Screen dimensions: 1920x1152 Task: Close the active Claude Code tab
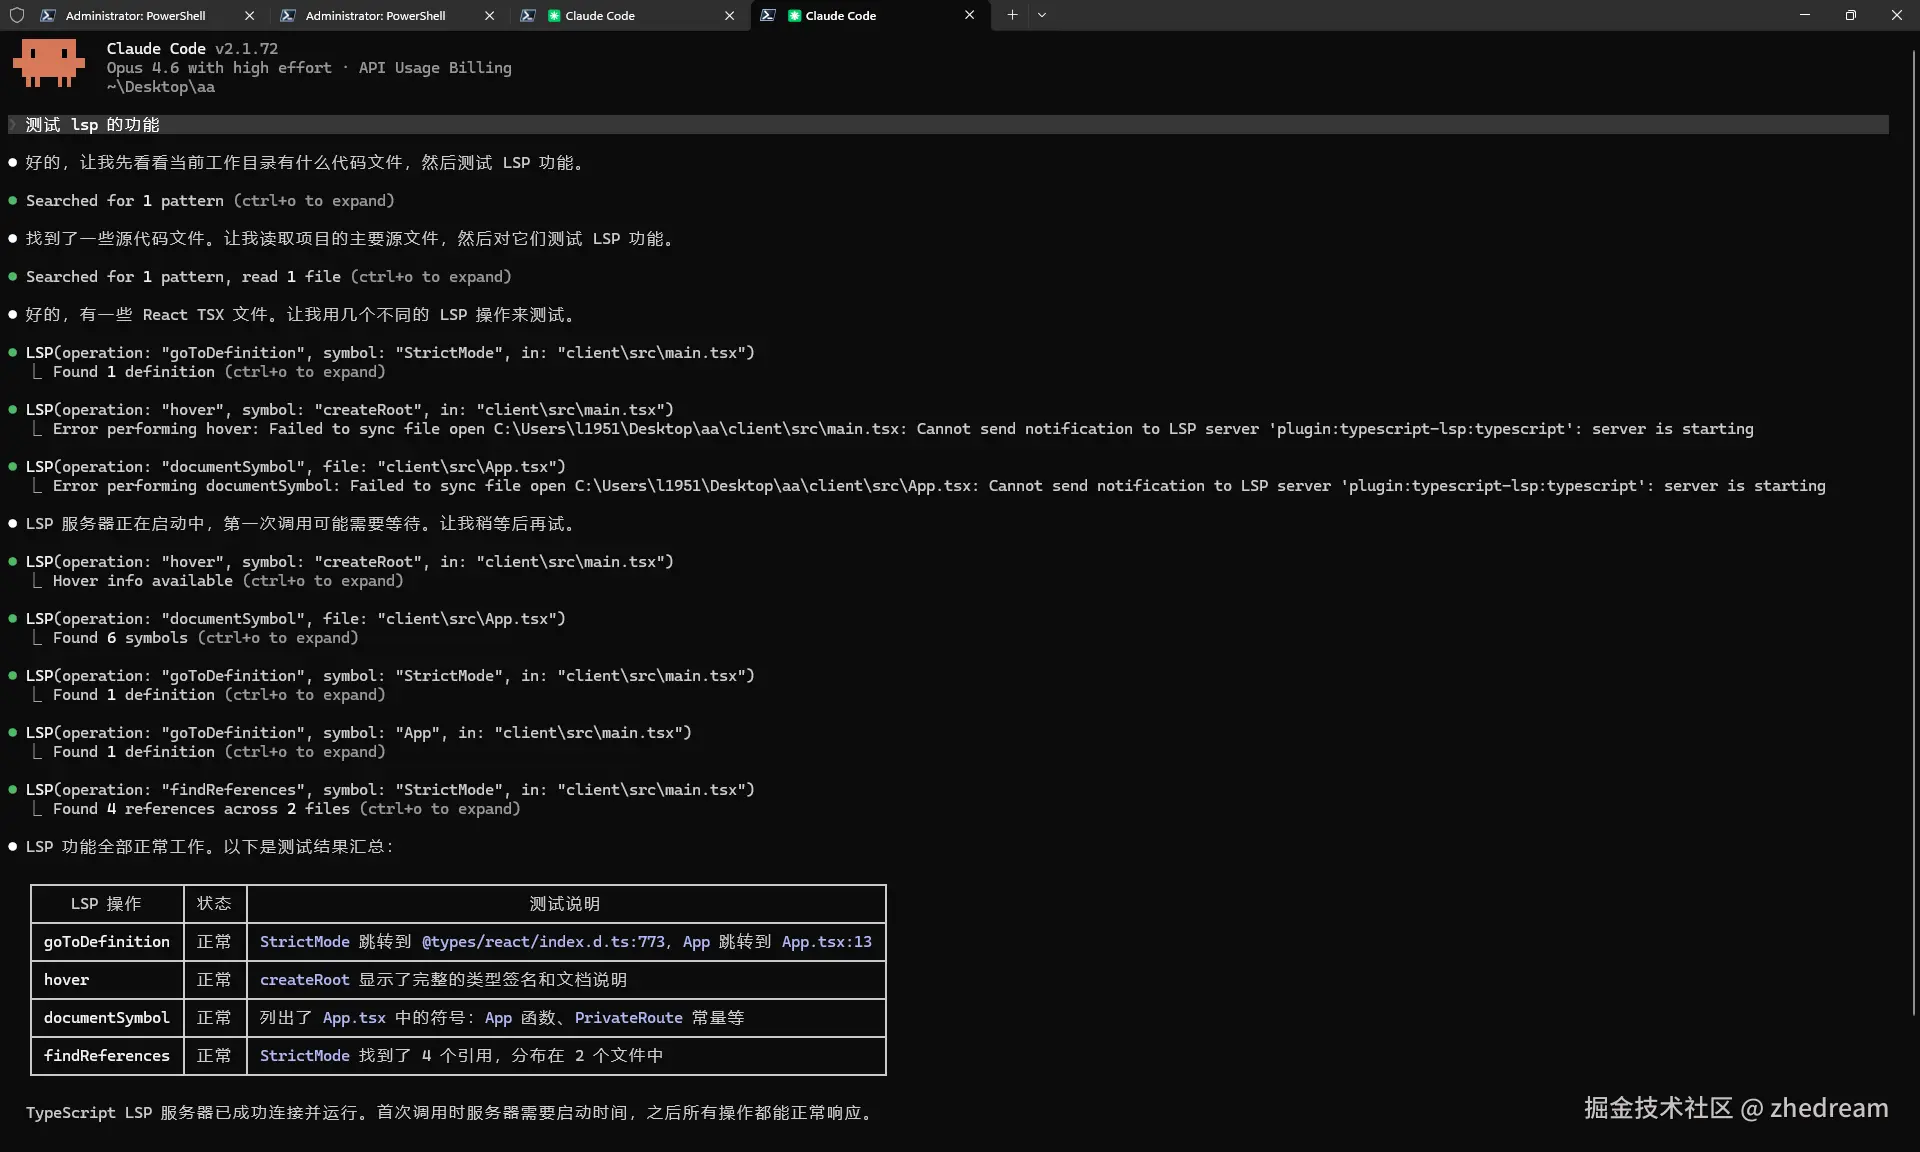click(969, 15)
